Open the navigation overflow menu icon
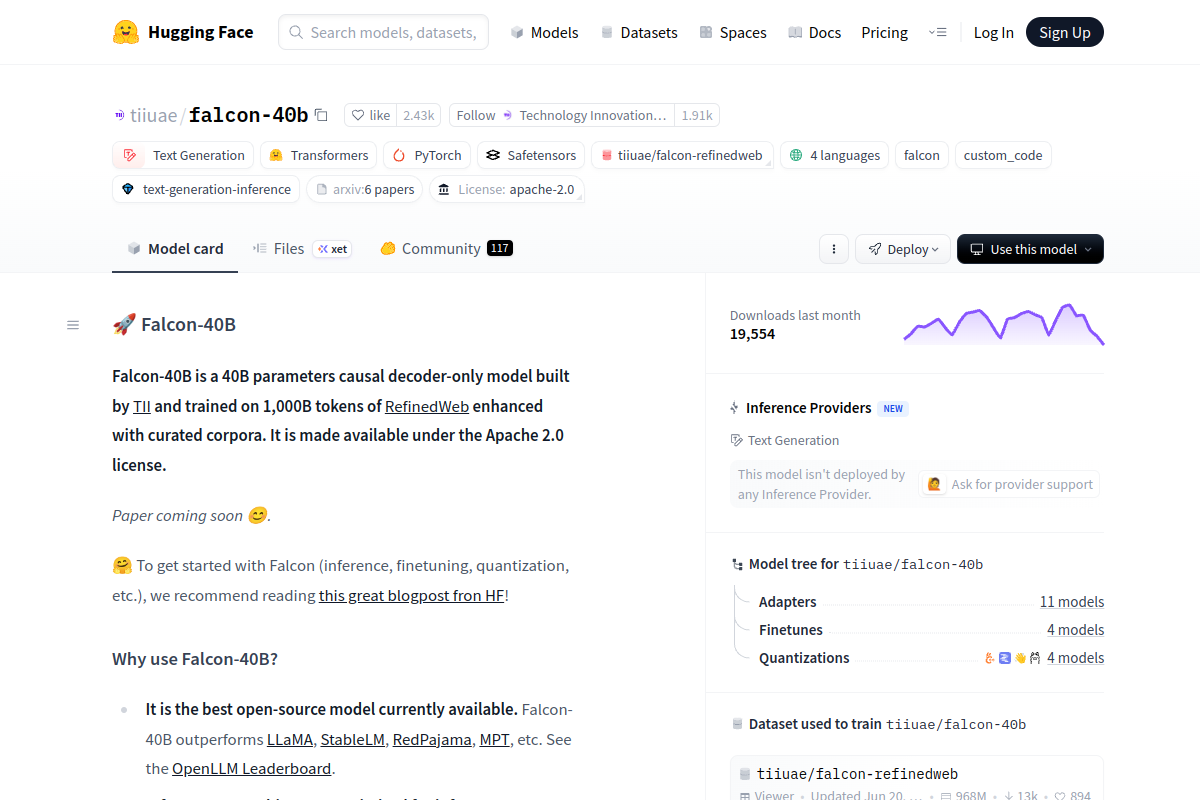 pyautogui.click(x=937, y=32)
